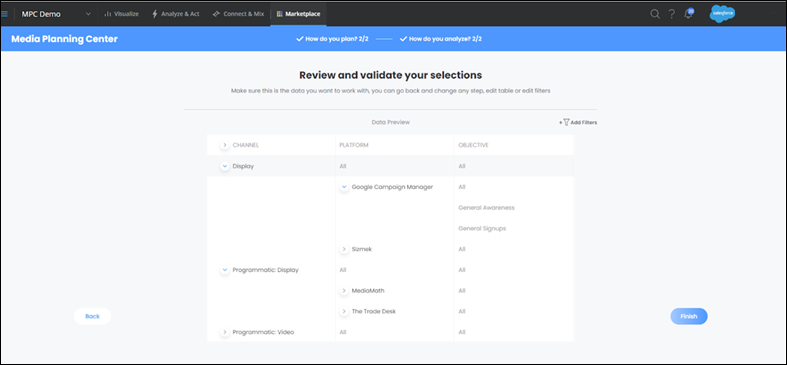Expand The Trade Desk platform row
Image resolution: width=787 pixels, height=365 pixels.
tap(344, 311)
